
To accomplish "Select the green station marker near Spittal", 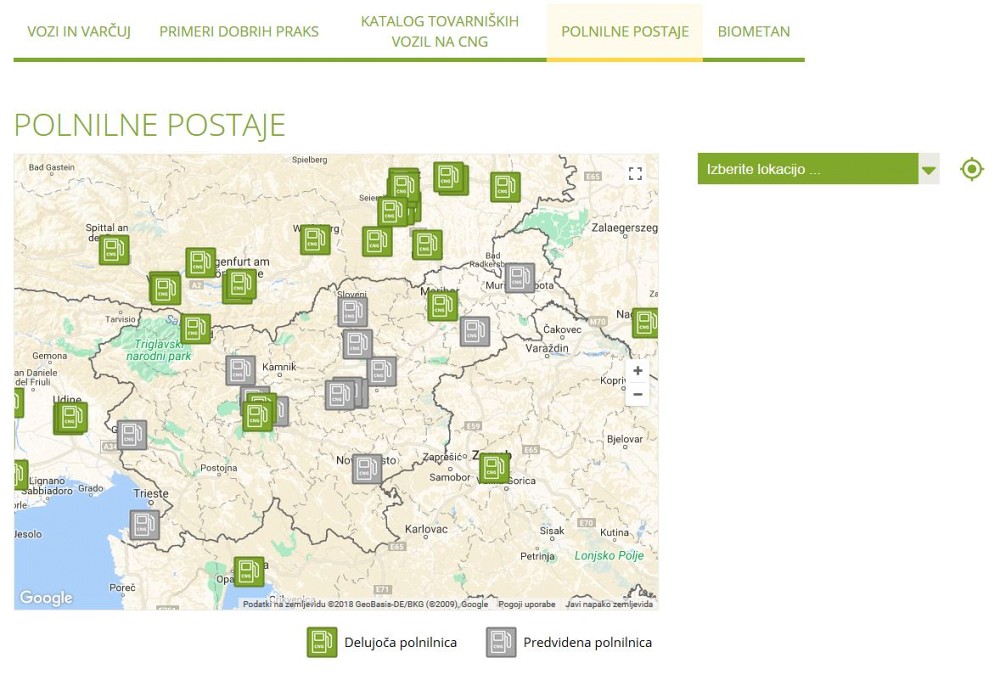I will coord(114,249).
